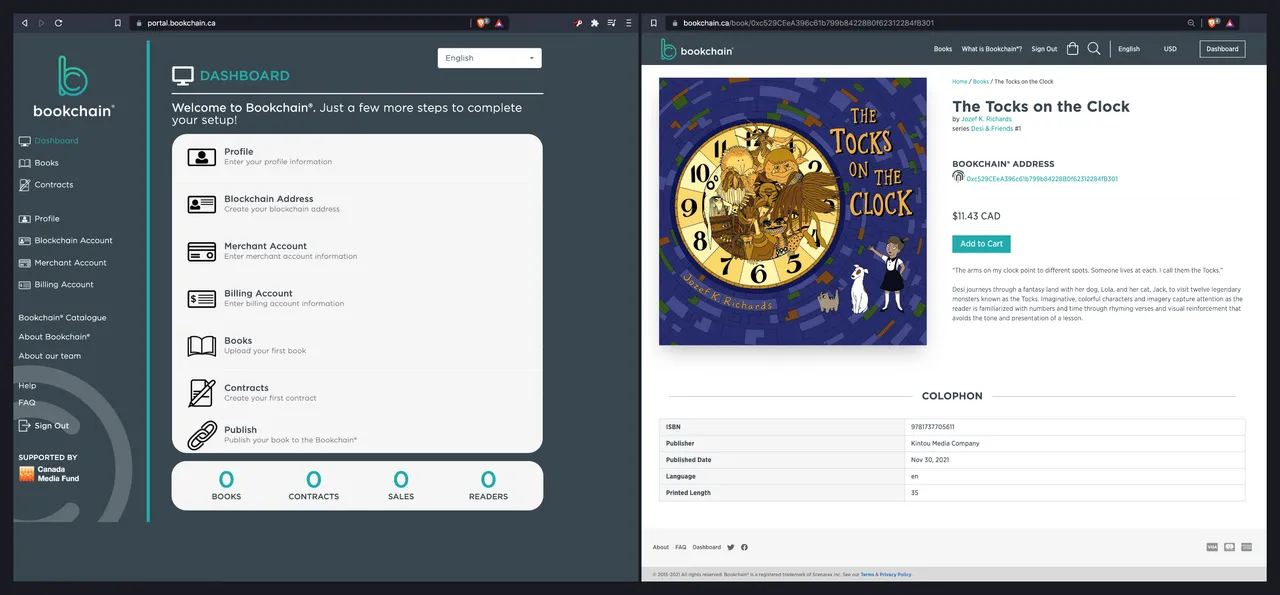Open Terms & Privacy Policy link

(x=886, y=575)
